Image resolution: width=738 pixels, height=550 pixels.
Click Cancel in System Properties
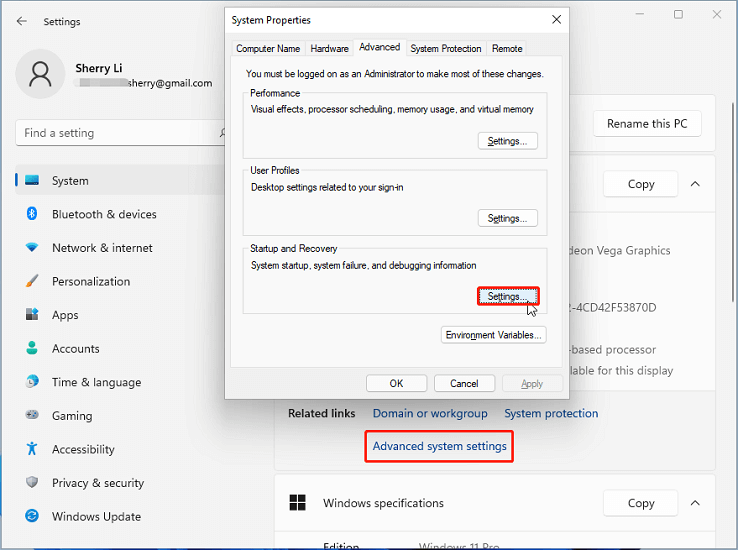coord(464,383)
